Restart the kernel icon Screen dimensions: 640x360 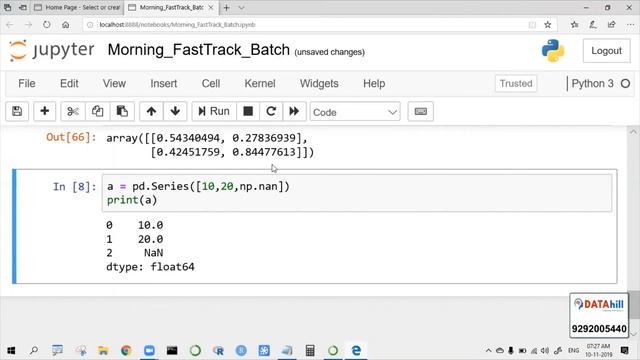271,111
